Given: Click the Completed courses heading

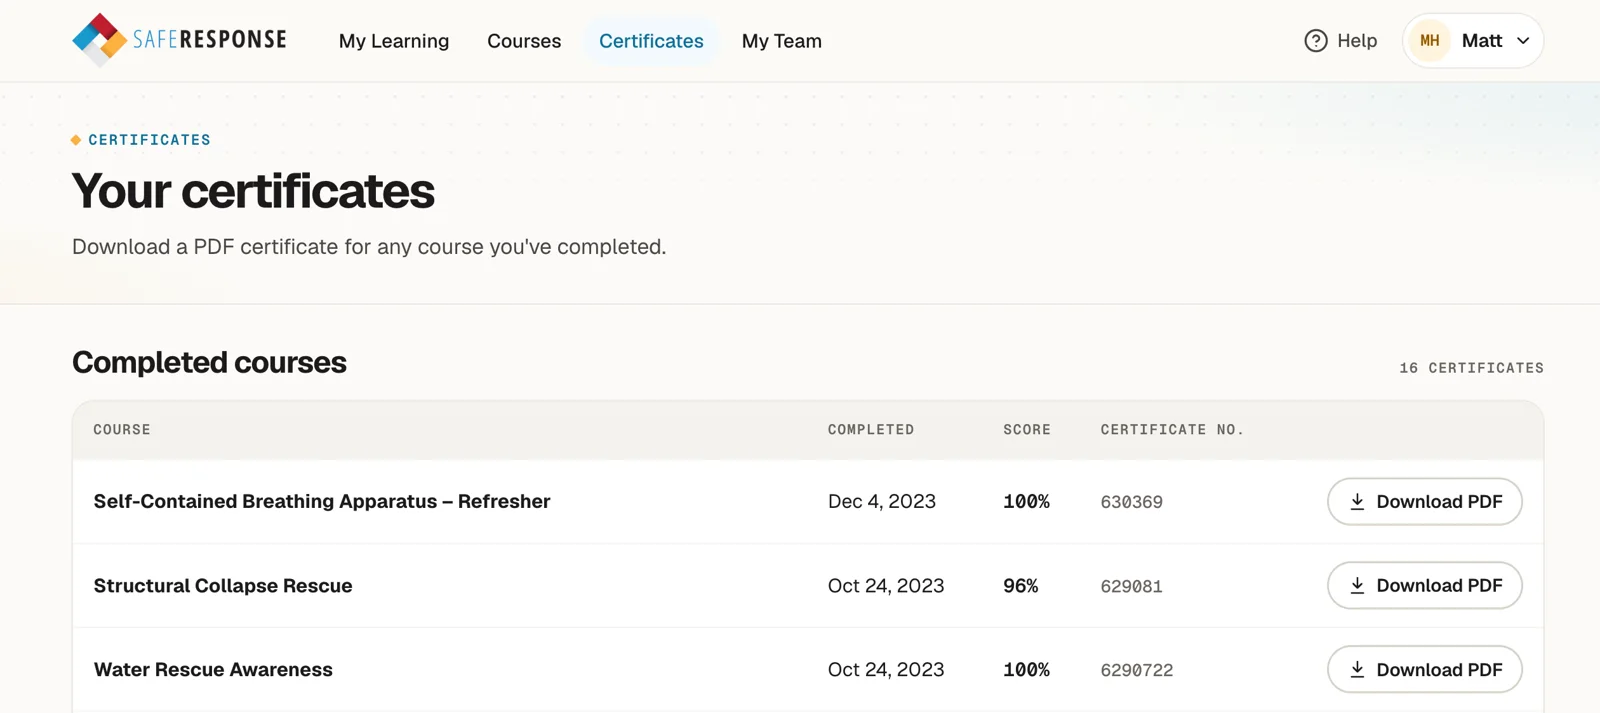Looking at the screenshot, I should (209, 362).
